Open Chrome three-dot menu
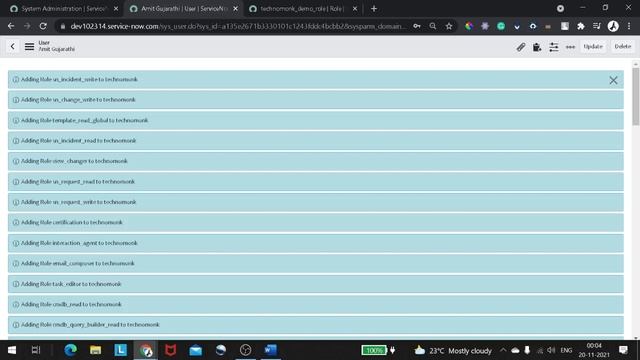The image size is (640, 360). point(629,26)
